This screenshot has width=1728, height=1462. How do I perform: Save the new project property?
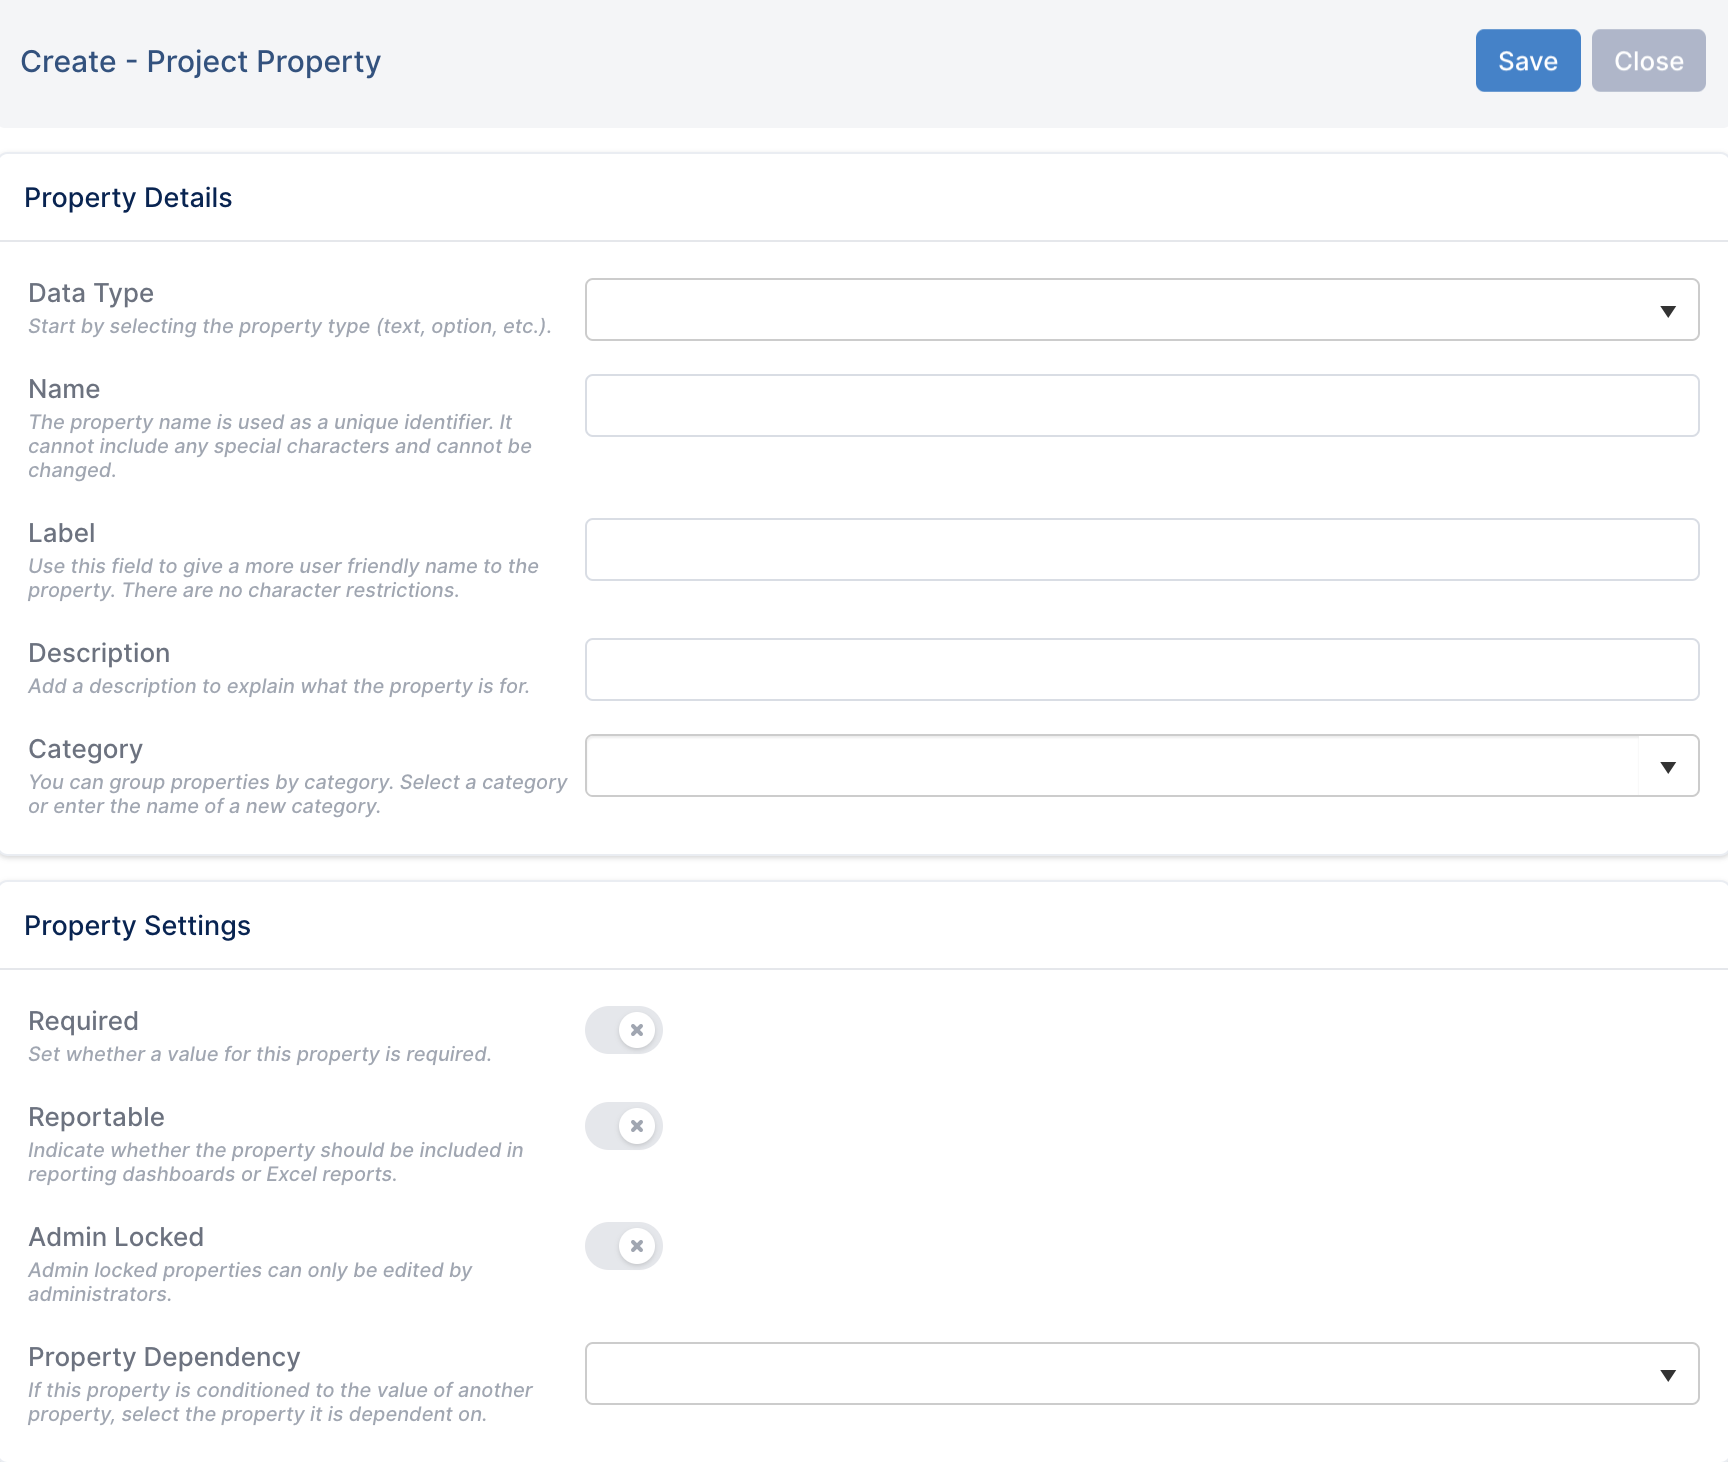coord(1528,61)
